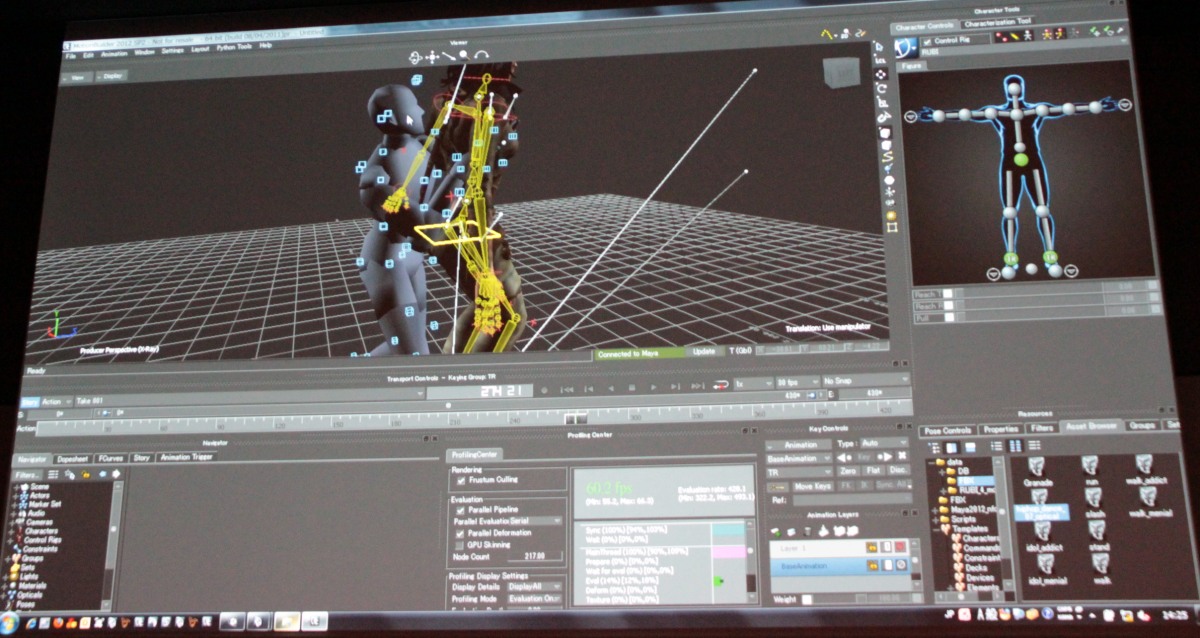Disable the Parallel Pipeline checkbox
The image size is (1200, 638).
460,509
